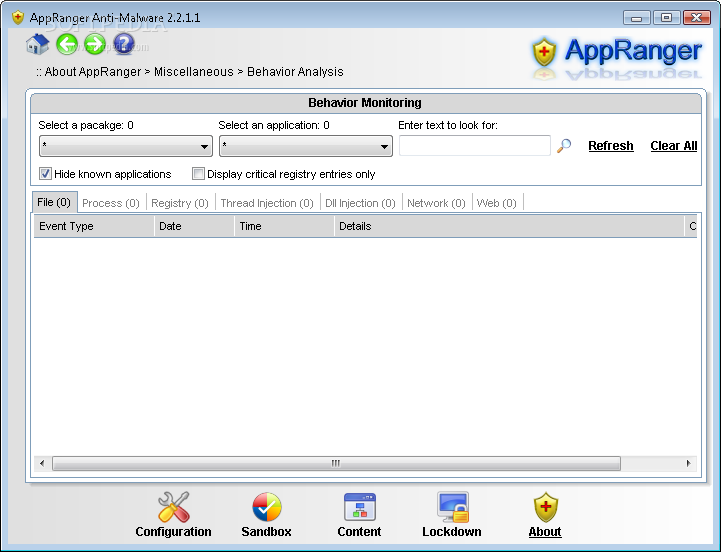The width and height of the screenshot is (721, 552).
Task: Click the Clear All link
Action: pos(674,146)
